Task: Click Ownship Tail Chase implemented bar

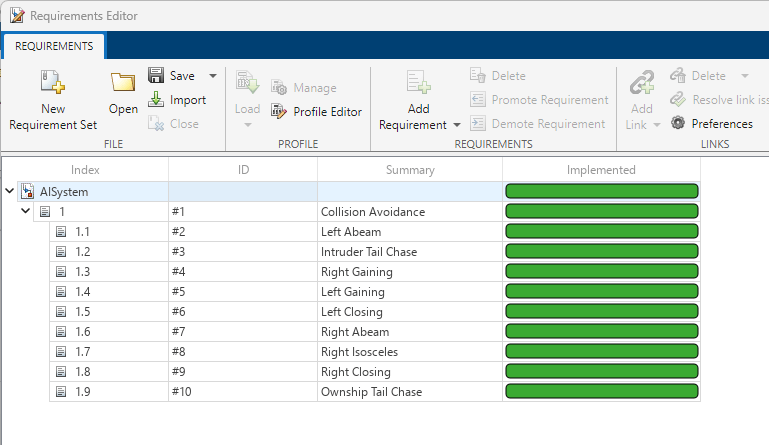Action: [x=602, y=392]
